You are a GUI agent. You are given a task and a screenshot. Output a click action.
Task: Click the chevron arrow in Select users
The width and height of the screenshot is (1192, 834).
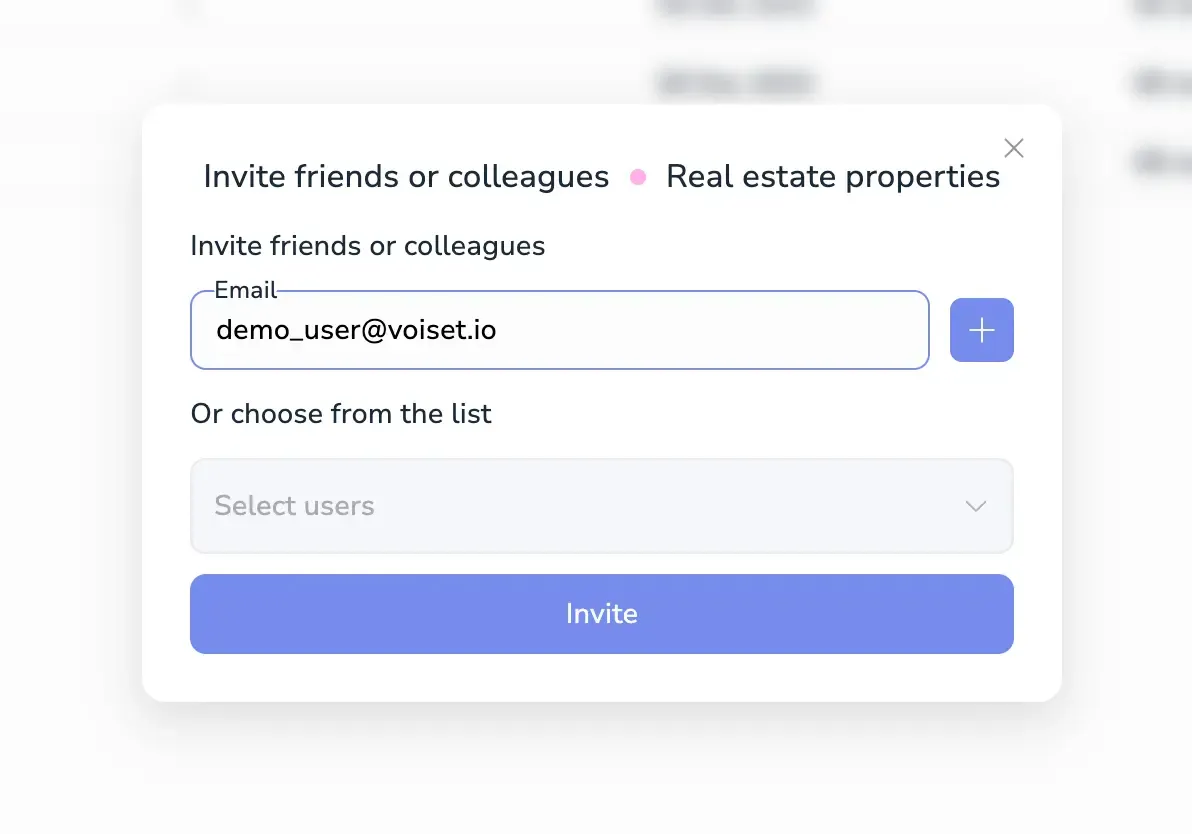pos(976,506)
